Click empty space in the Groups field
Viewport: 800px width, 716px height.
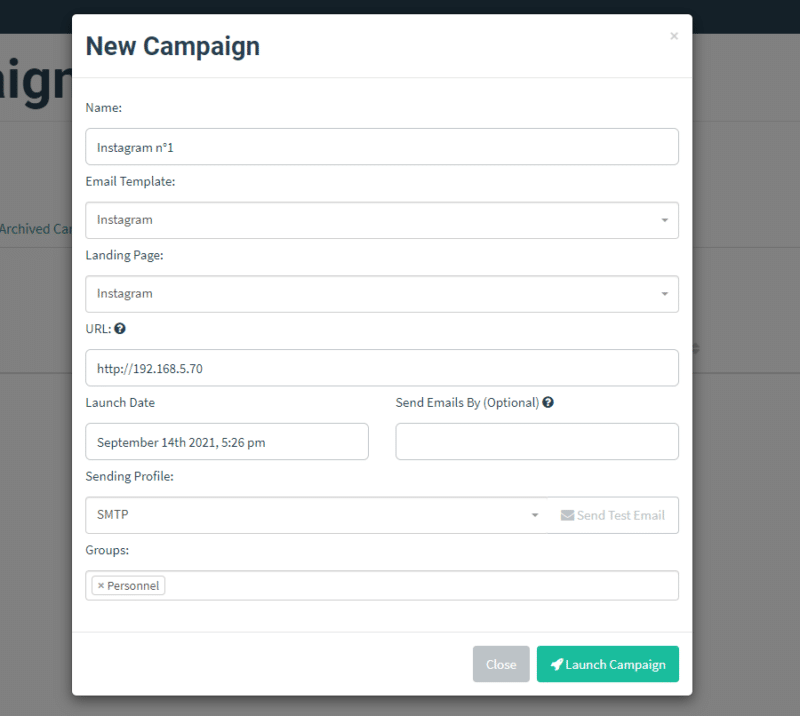[420, 586]
